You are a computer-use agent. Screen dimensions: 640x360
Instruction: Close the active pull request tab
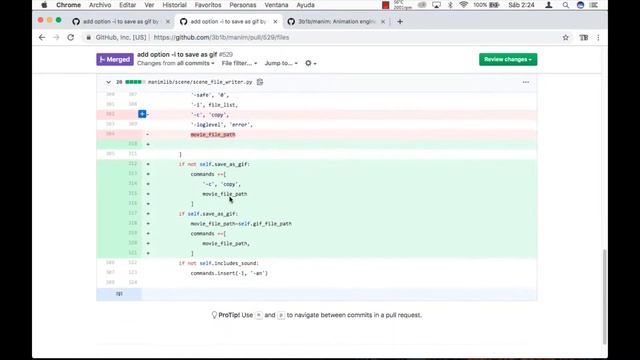(275, 22)
